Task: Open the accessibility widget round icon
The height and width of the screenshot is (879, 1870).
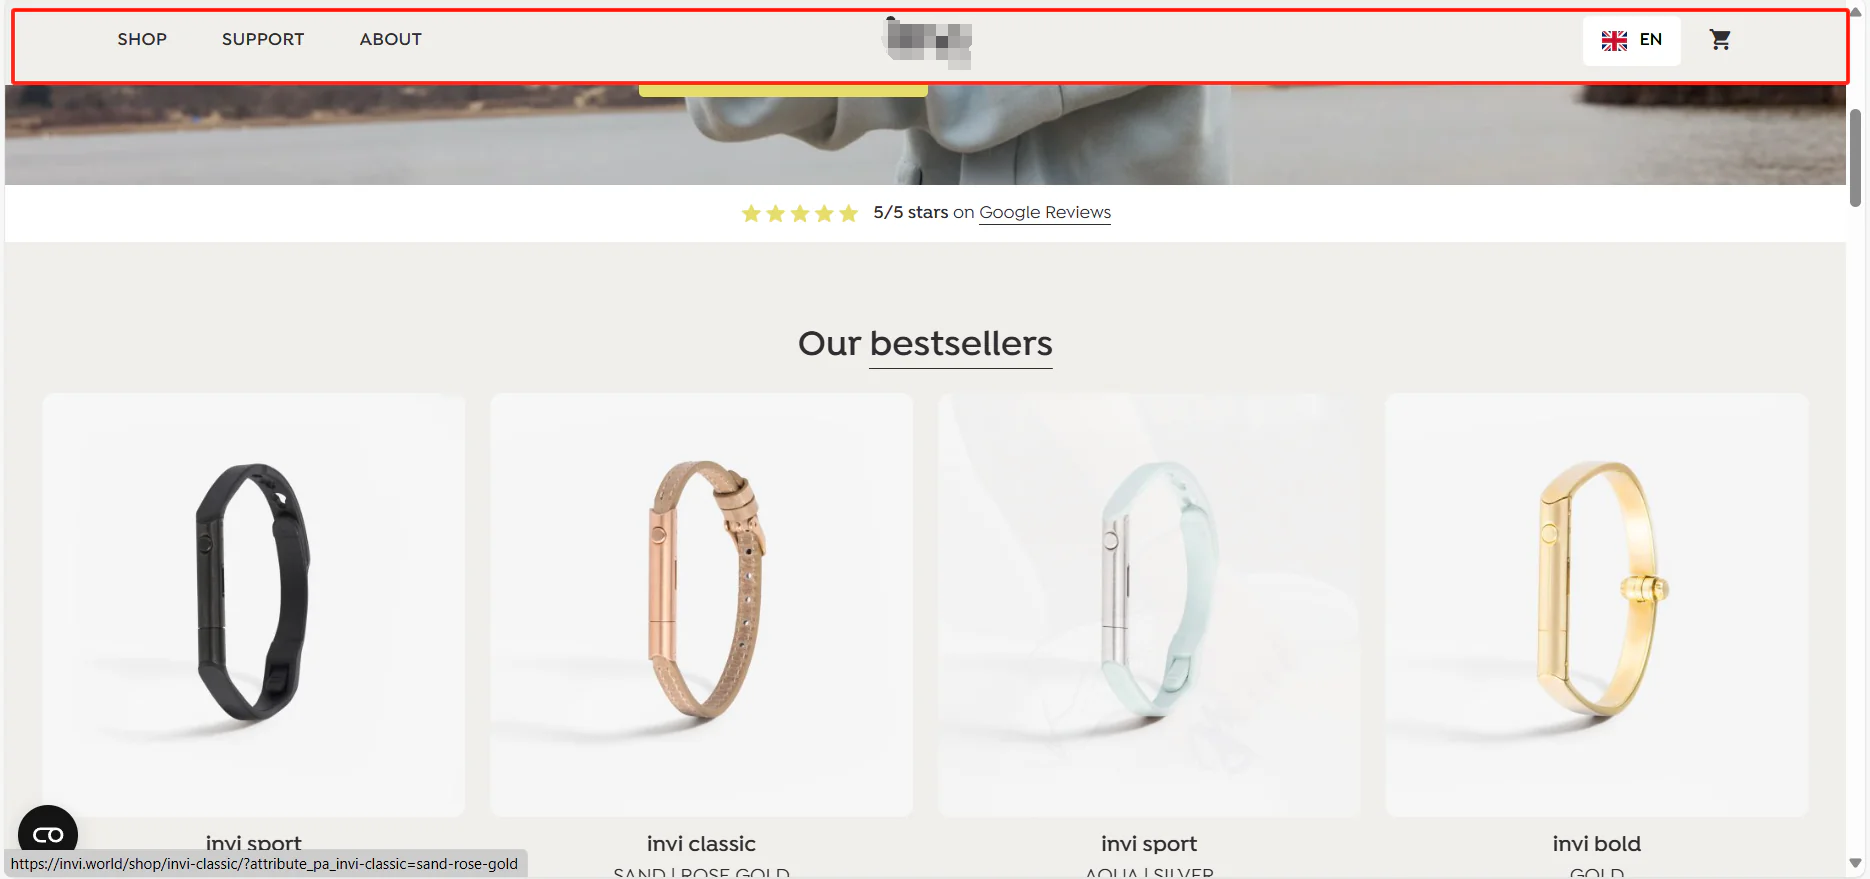Action: click(48, 834)
